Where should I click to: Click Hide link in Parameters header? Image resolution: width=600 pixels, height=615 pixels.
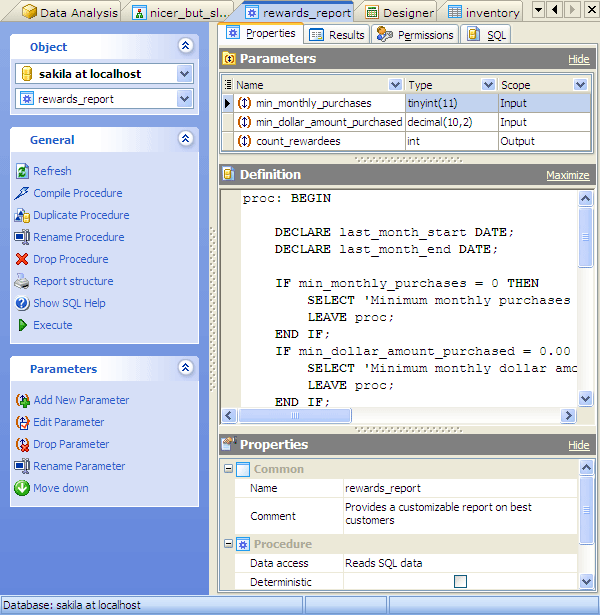pyautogui.click(x=578, y=59)
